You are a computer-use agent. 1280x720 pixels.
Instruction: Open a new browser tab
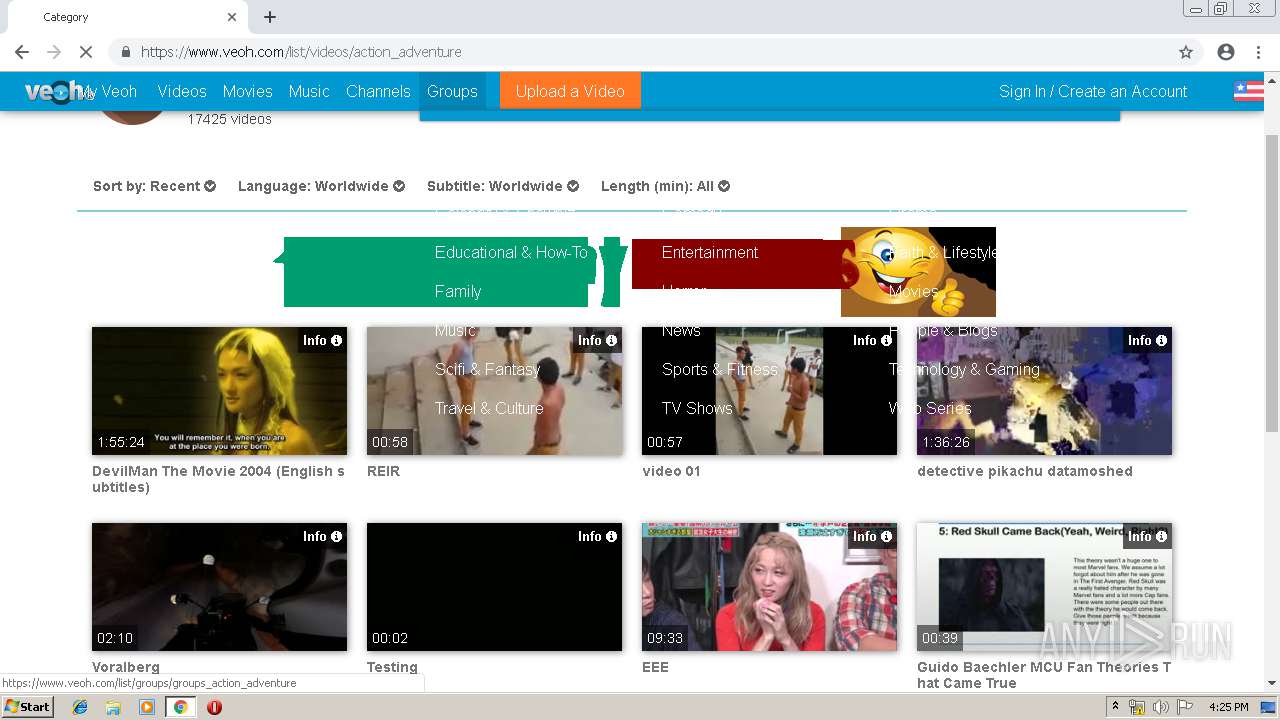(270, 17)
